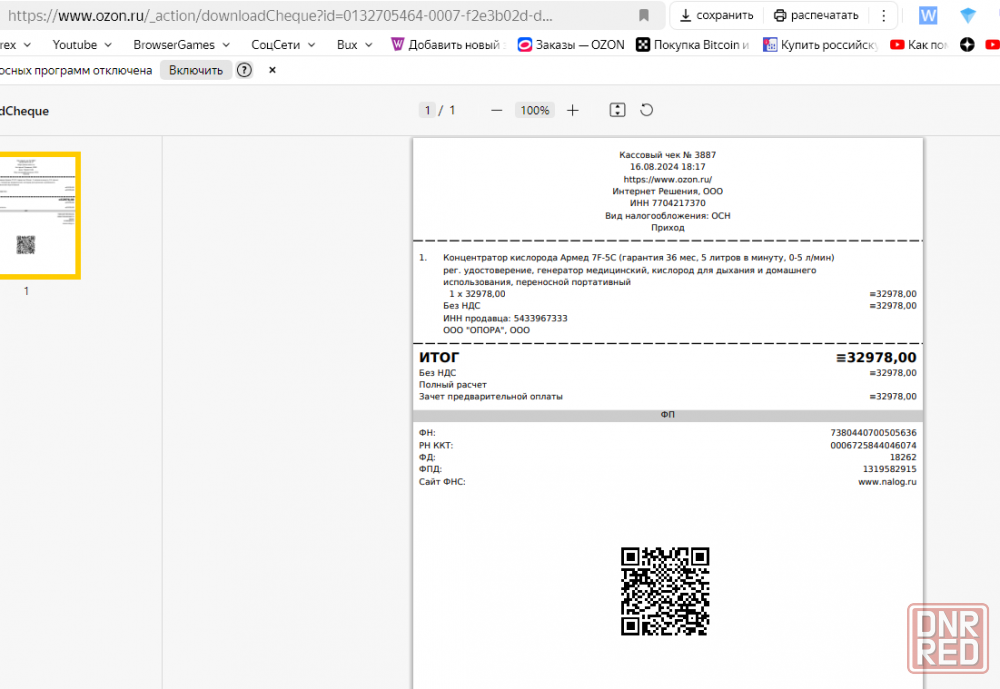Click the bookmark icon in address bar

click(x=643, y=15)
